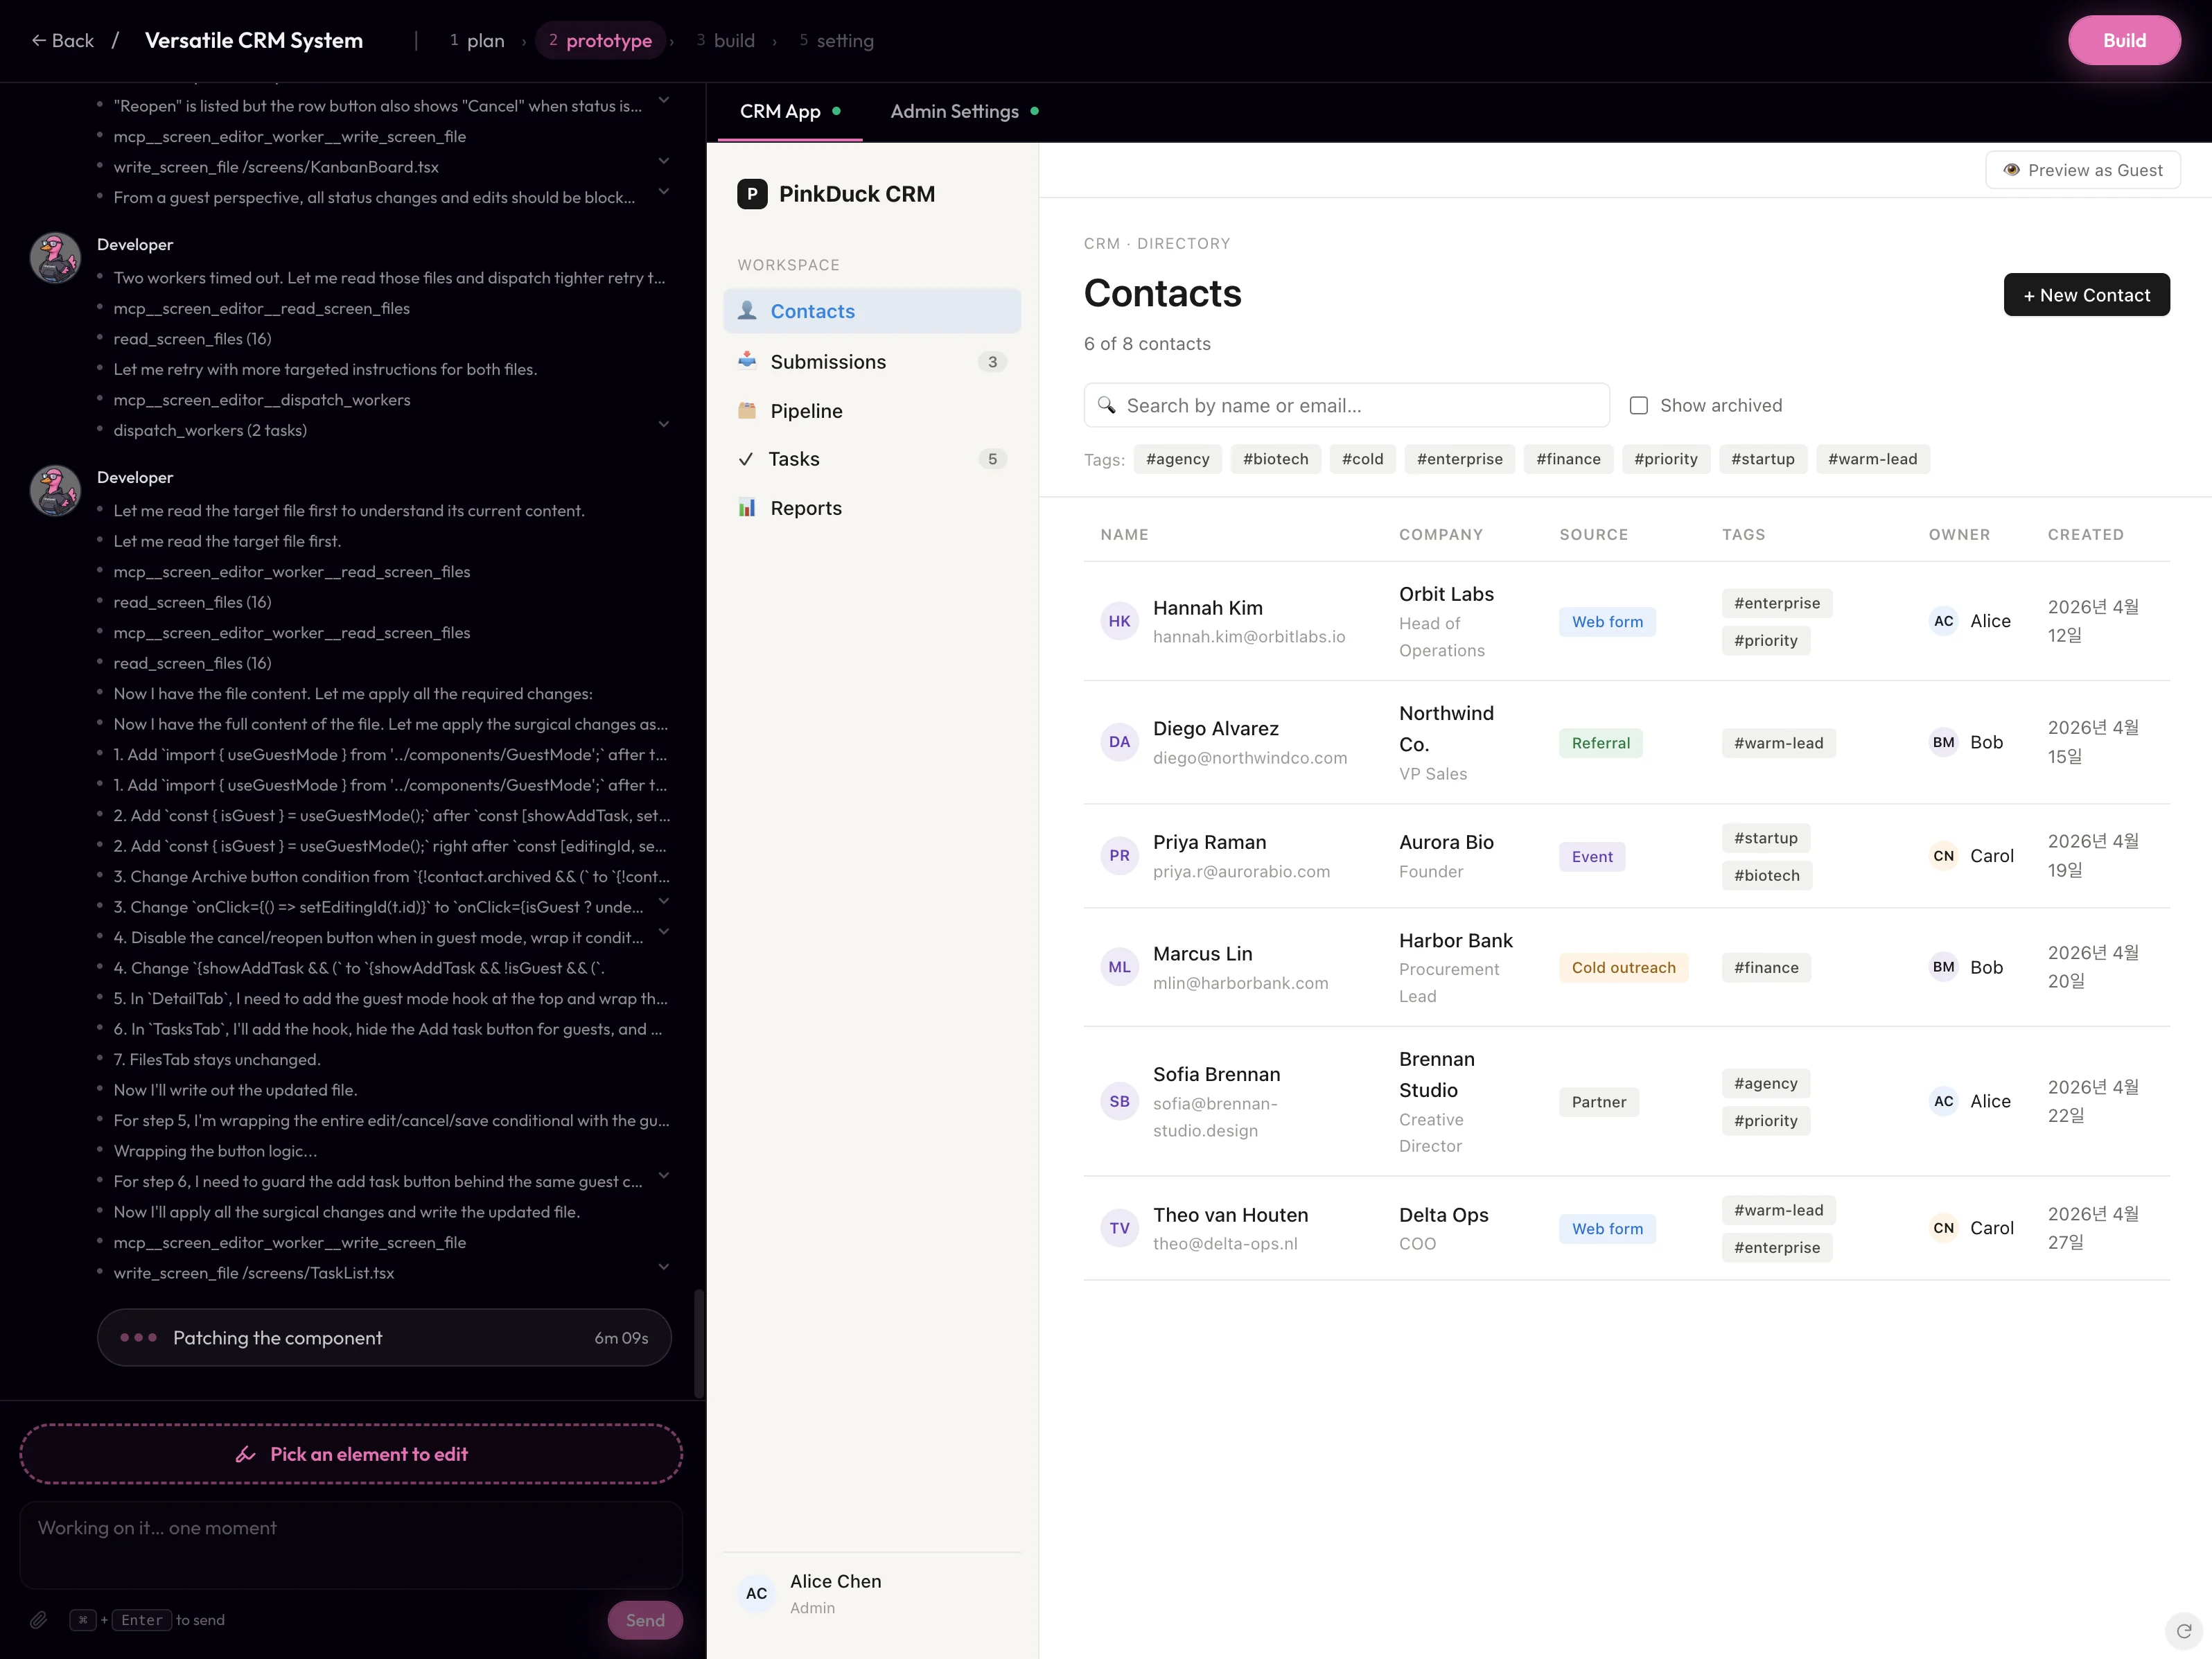Click the Send button
The image size is (2212, 1659).
tap(645, 1620)
